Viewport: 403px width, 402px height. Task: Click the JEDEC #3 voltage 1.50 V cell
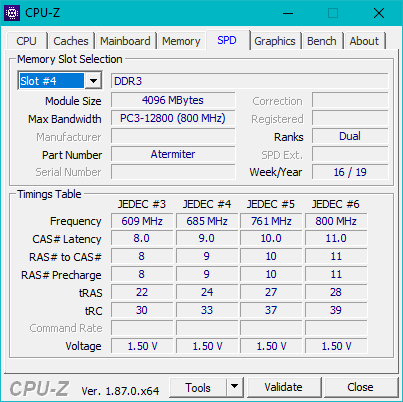[x=142, y=346]
